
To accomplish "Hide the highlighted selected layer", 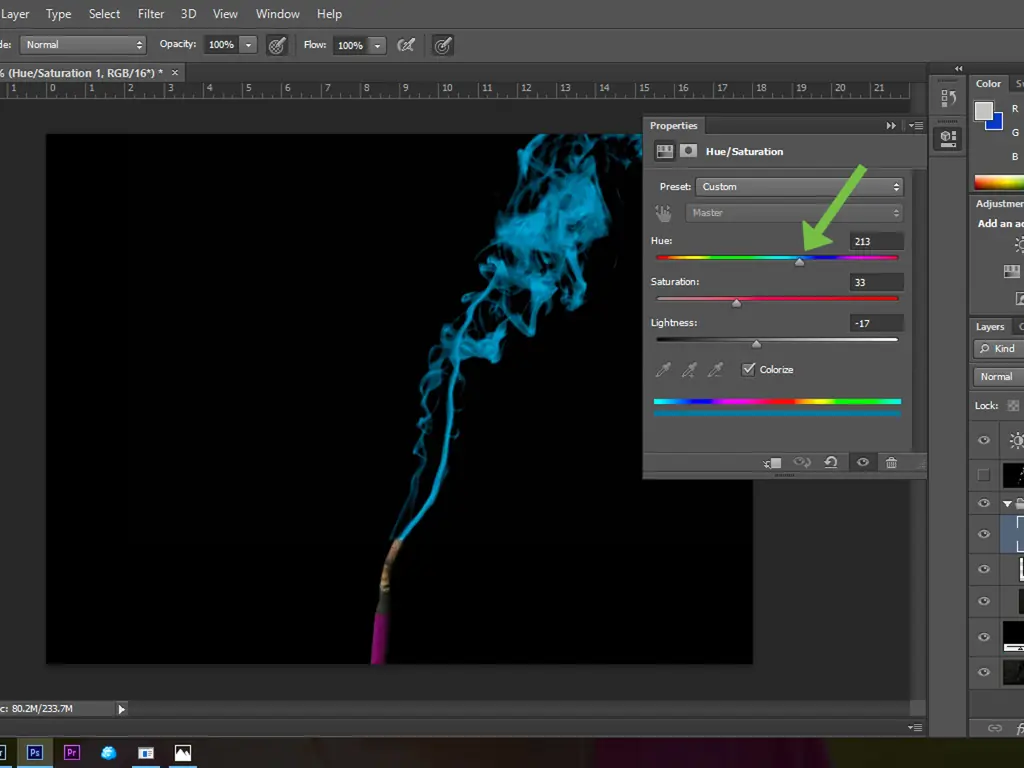I will click(x=984, y=534).
